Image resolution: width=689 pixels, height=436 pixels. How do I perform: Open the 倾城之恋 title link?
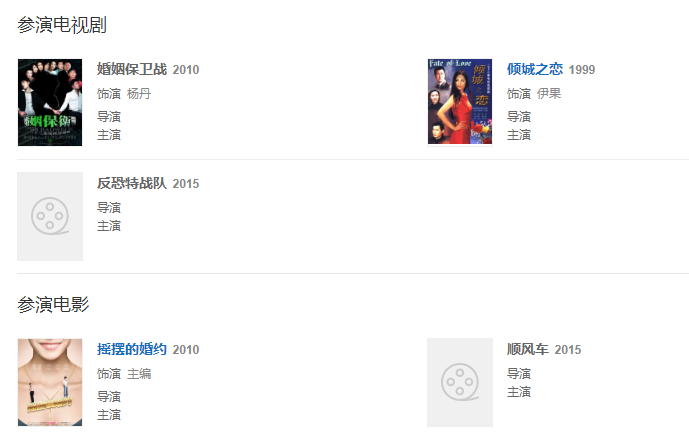click(535, 69)
